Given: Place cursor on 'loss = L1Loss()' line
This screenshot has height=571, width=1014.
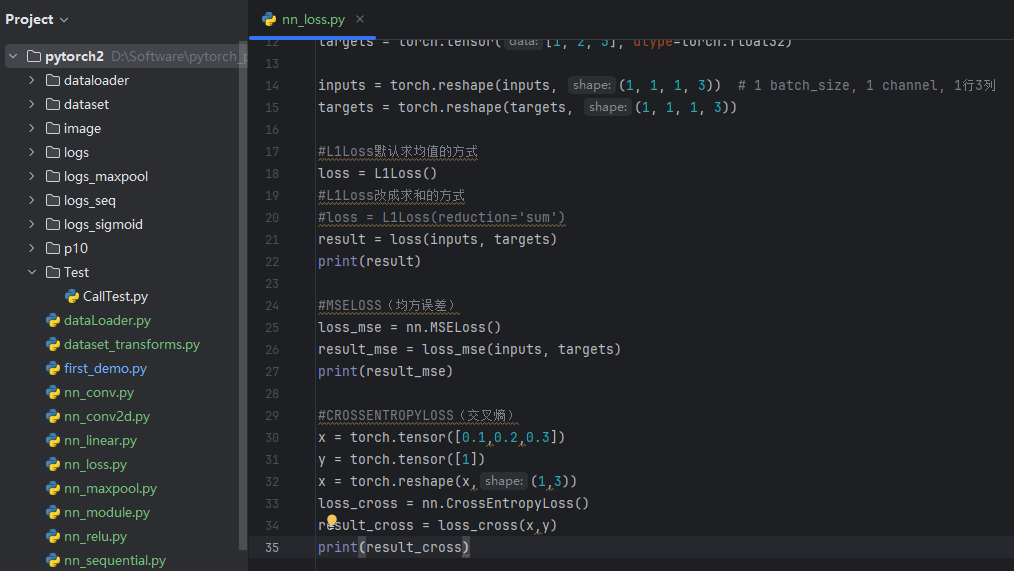Looking at the screenshot, I should [x=378, y=173].
